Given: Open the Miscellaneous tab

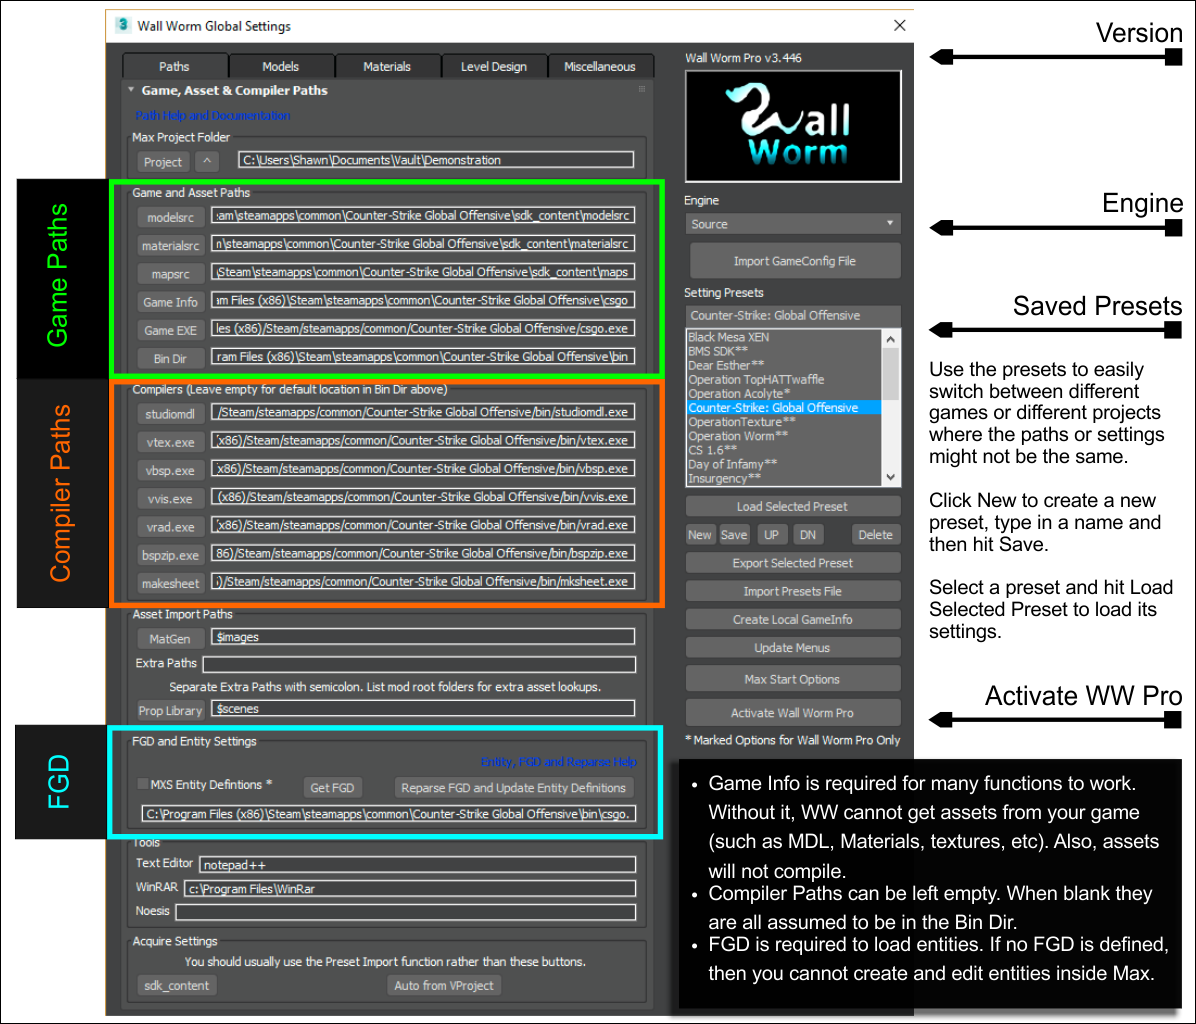Looking at the screenshot, I should click(600, 66).
